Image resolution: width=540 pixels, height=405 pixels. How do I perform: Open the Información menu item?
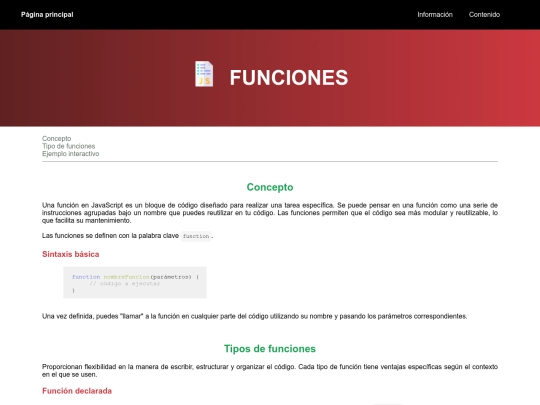coord(435,14)
